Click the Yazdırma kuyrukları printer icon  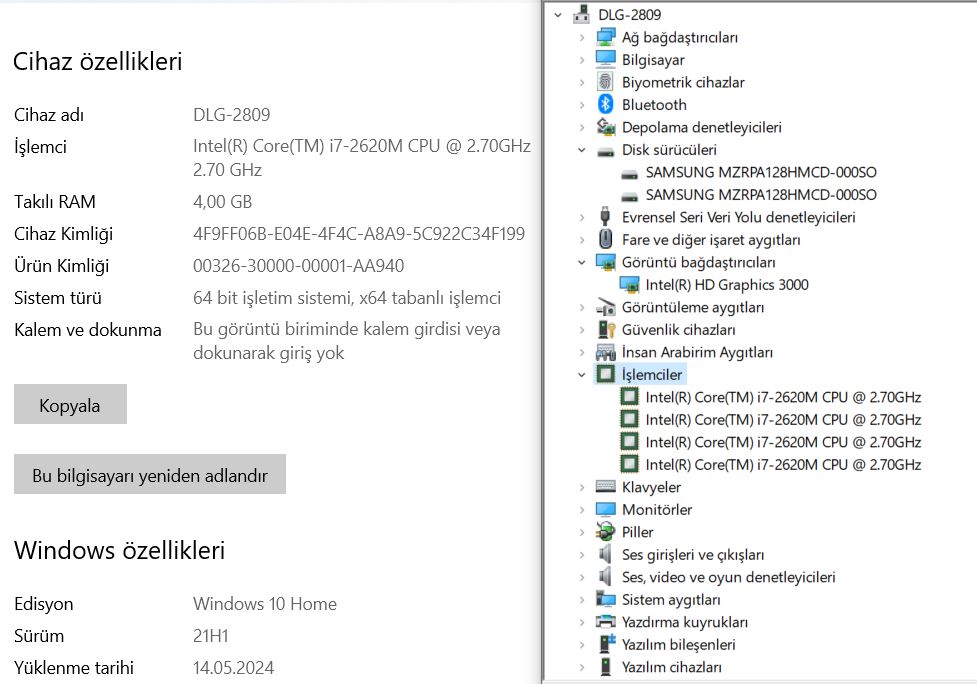(x=606, y=622)
